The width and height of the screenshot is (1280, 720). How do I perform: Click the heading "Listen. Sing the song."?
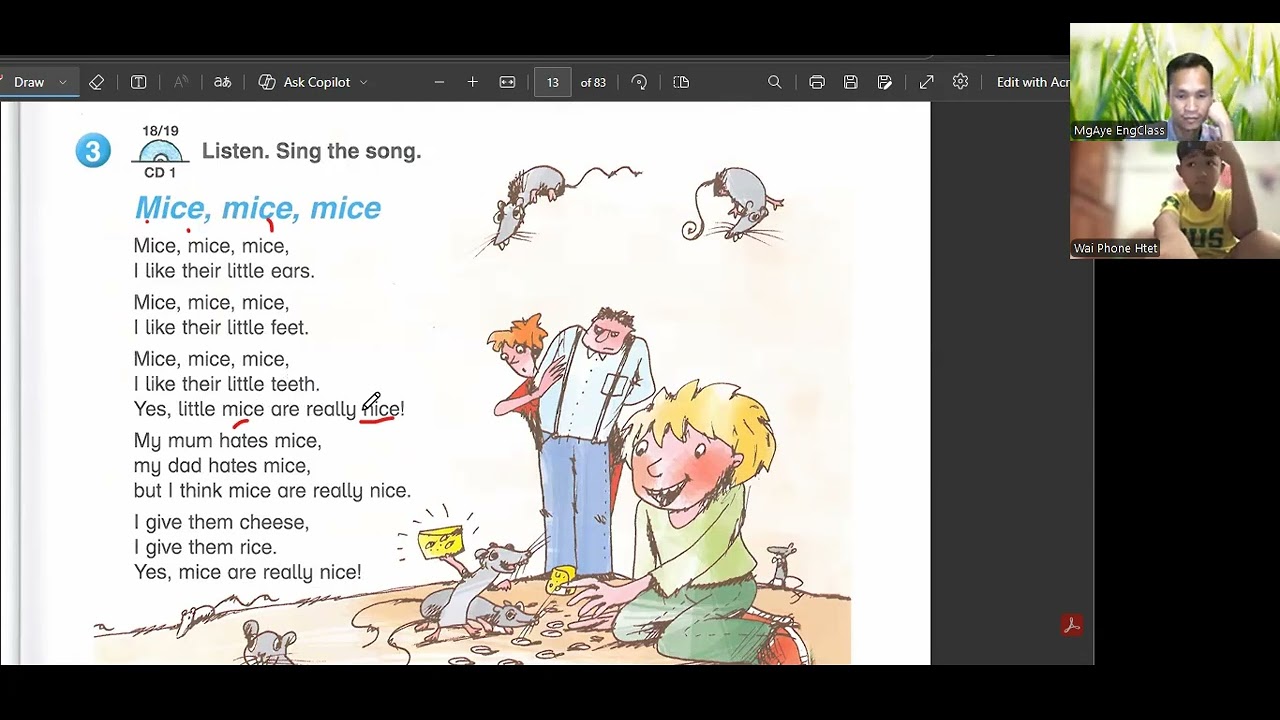coord(312,151)
